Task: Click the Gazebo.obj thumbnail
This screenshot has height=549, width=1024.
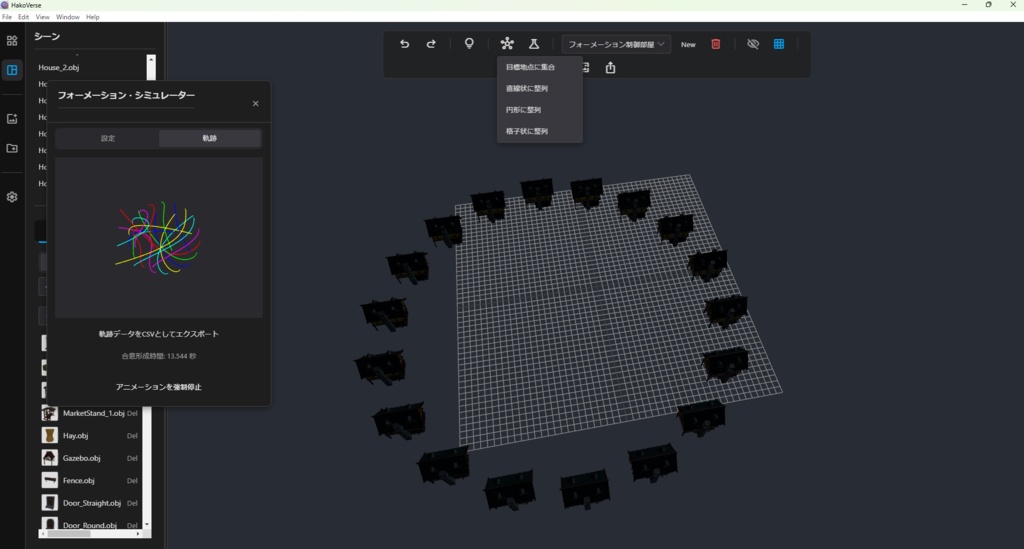Action: pos(49,458)
